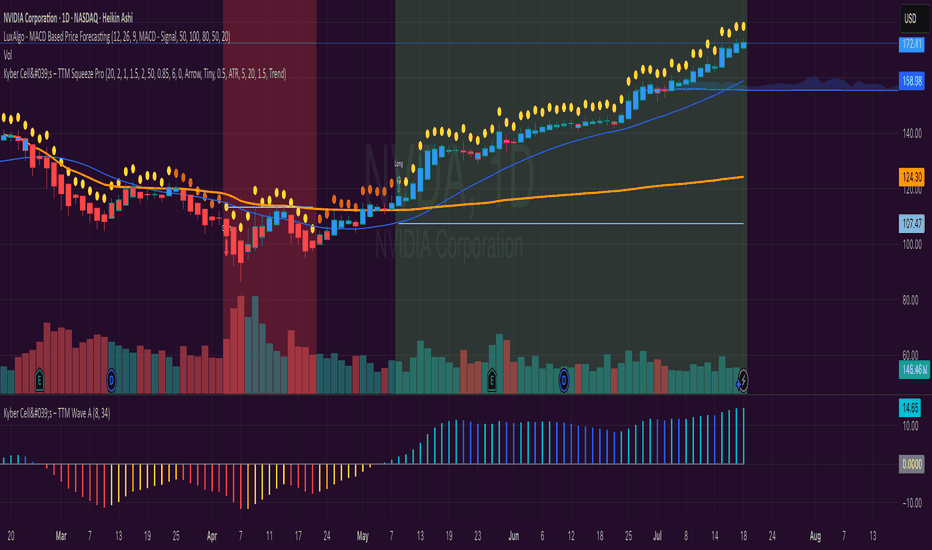This screenshot has height=550, width=932.
Task: Open the dividend marker in June
Action: point(563,379)
